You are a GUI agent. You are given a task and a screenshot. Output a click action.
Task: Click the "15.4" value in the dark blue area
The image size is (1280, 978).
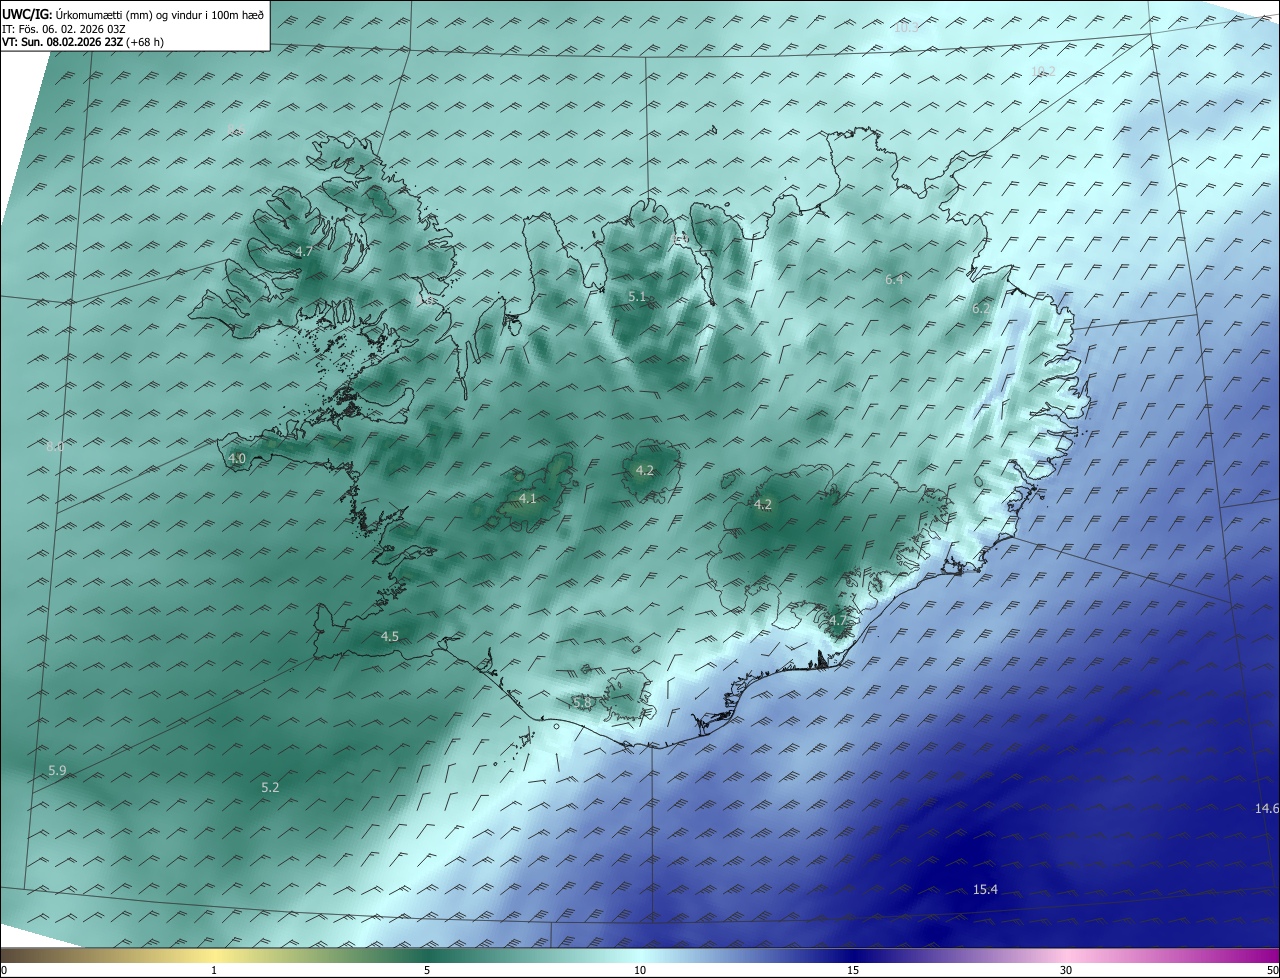[x=985, y=890]
